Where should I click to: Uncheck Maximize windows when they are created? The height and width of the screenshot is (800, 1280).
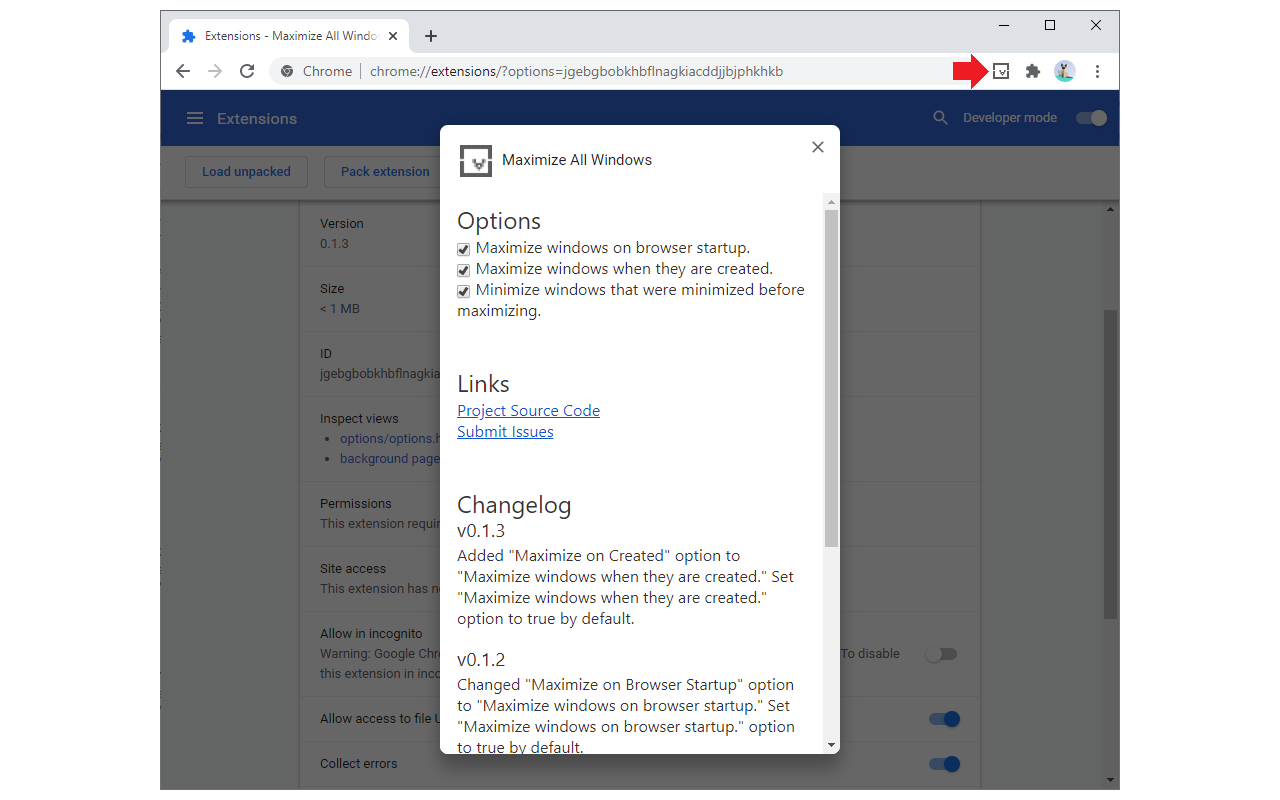pyautogui.click(x=464, y=270)
